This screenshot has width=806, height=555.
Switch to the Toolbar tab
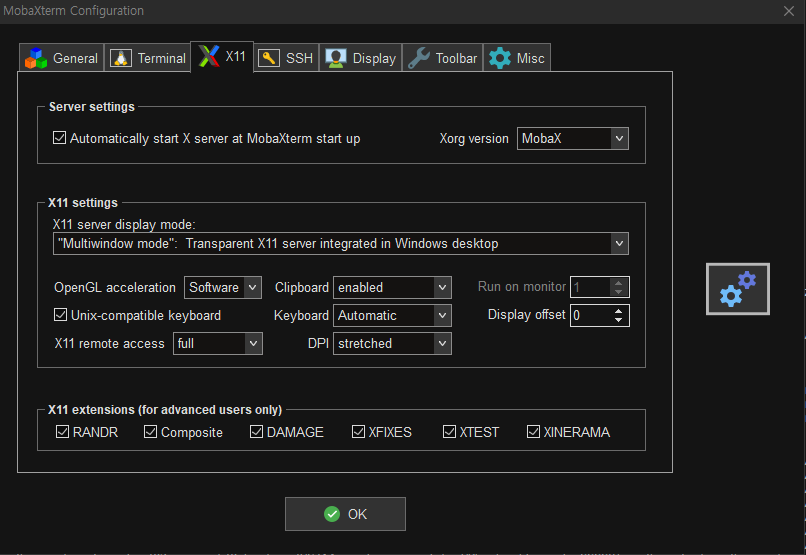coord(443,58)
